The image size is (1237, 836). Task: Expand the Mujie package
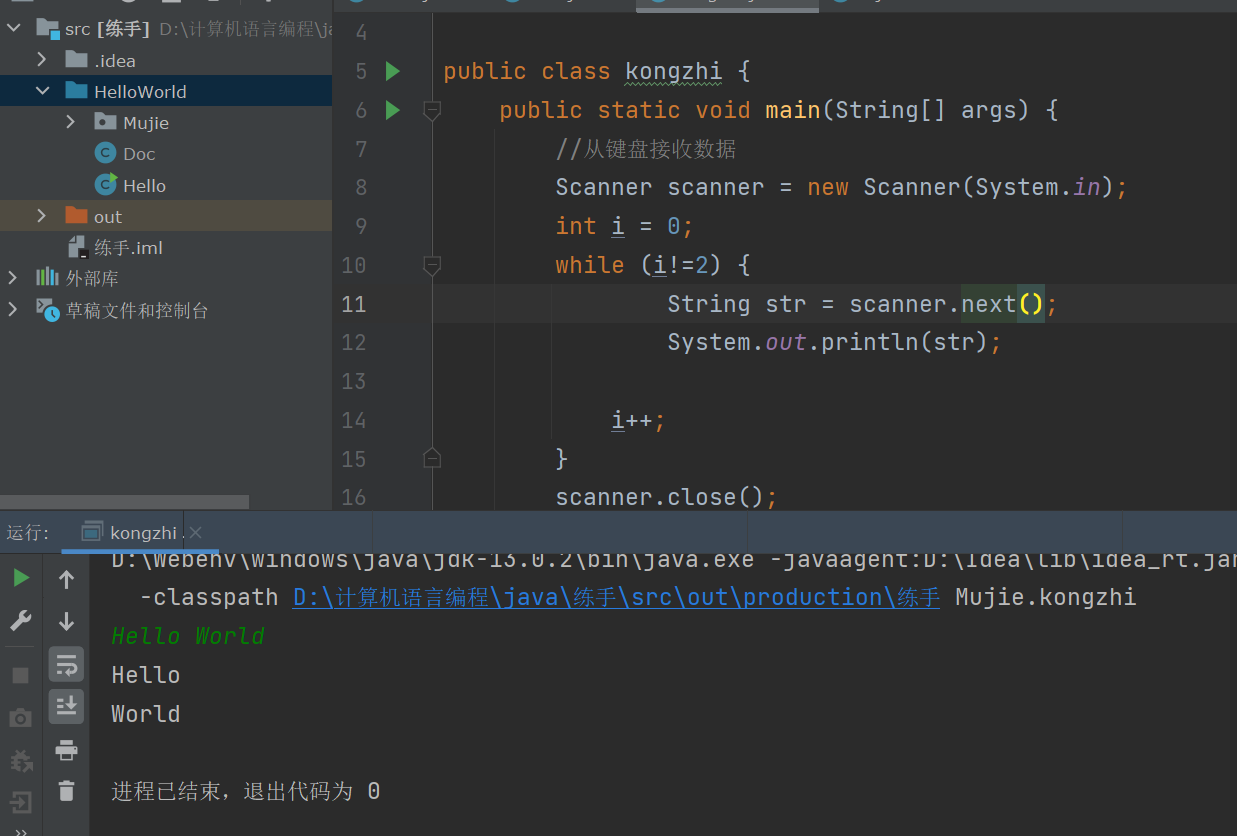tap(70, 122)
